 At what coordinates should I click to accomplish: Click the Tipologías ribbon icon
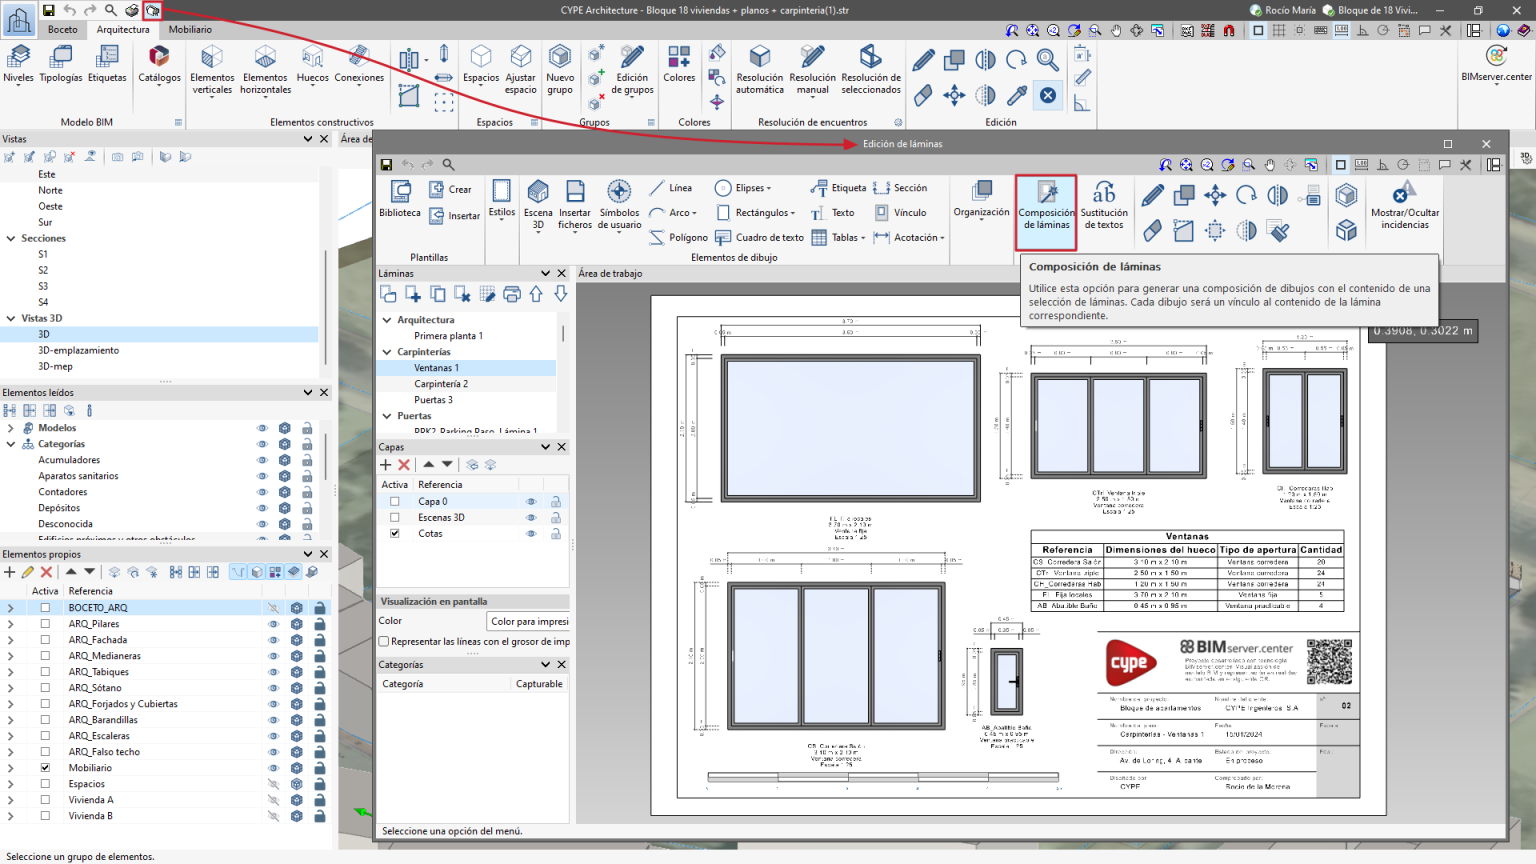tap(61, 64)
